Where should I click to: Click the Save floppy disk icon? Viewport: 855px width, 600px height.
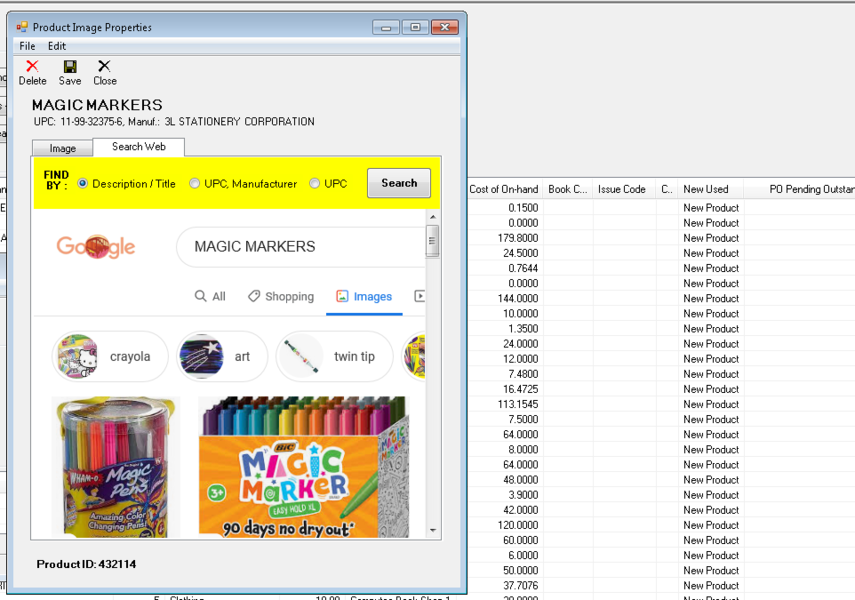pyautogui.click(x=70, y=67)
